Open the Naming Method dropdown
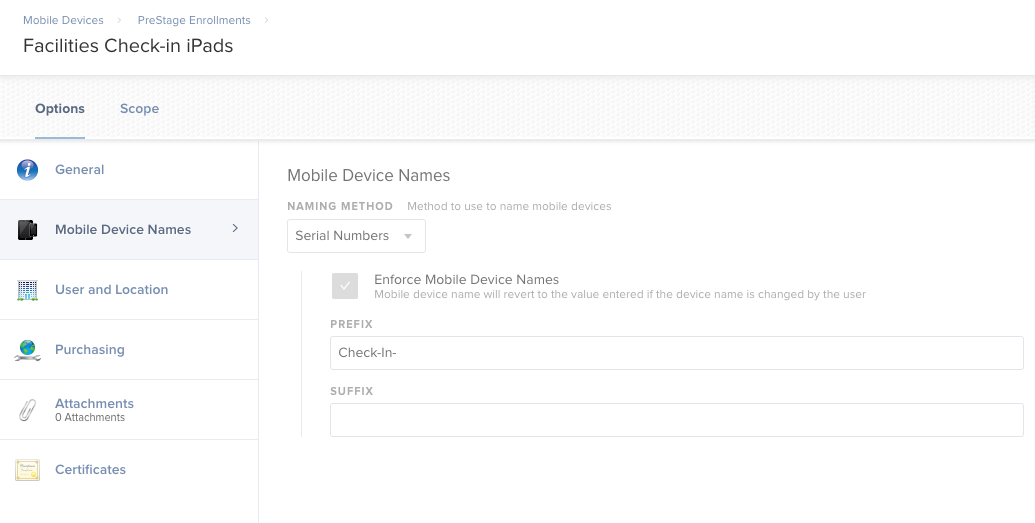This screenshot has width=1035, height=523. click(356, 236)
